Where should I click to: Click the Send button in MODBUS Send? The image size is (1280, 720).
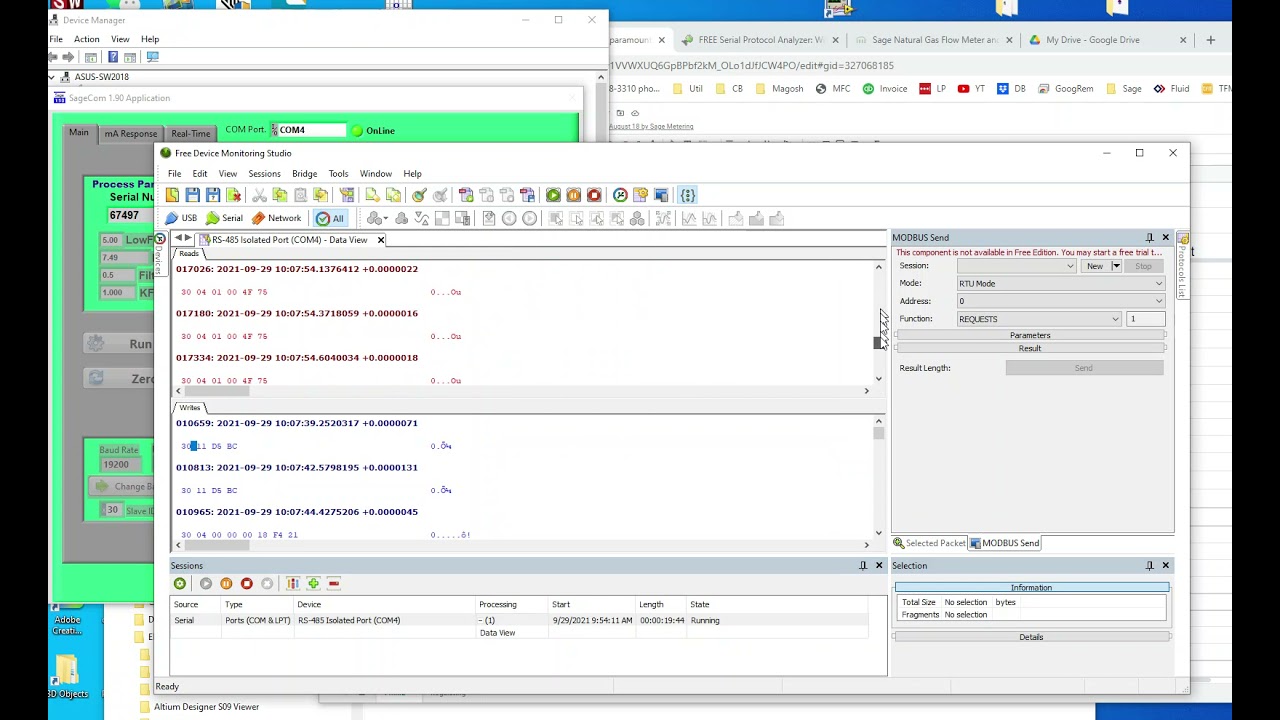coord(1084,368)
